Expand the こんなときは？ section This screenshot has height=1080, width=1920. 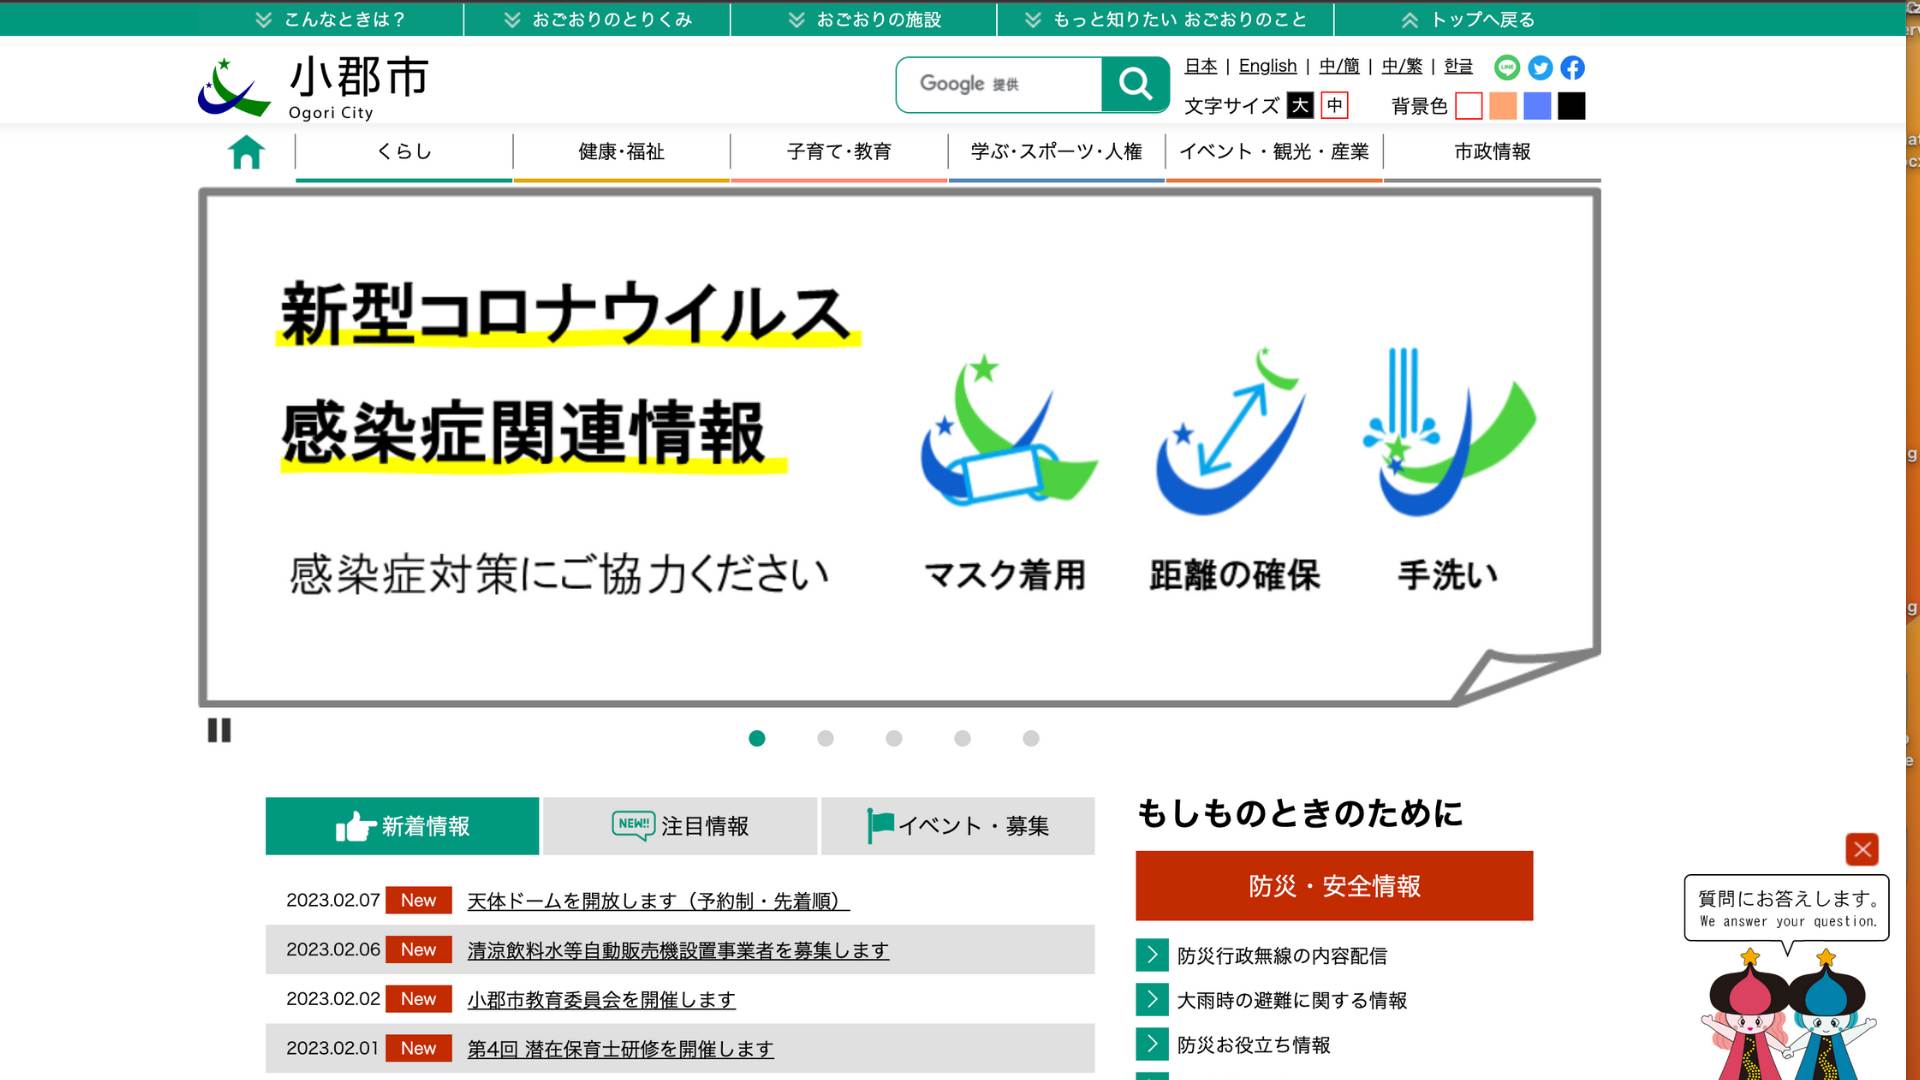pyautogui.click(x=331, y=19)
